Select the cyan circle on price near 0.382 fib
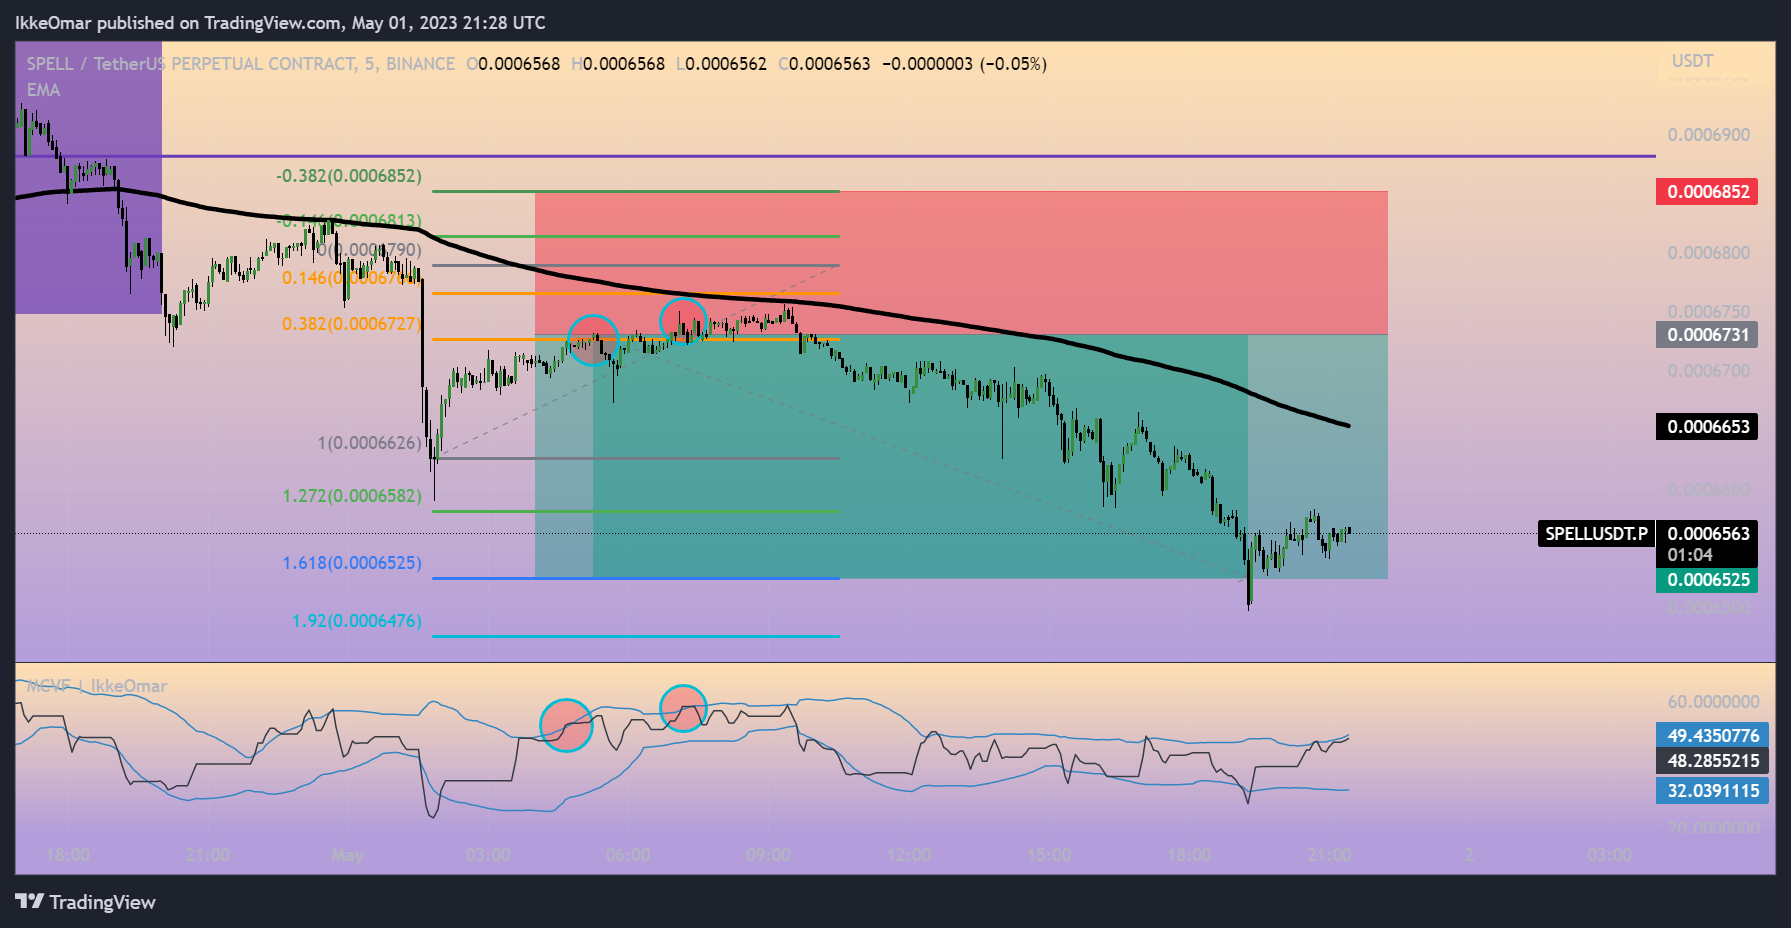 tap(593, 341)
